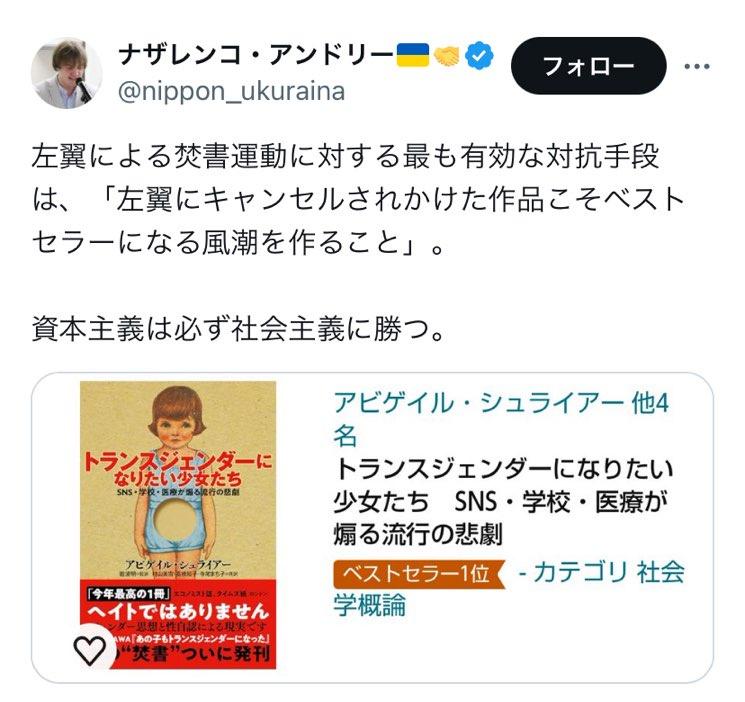Open the book title トランスジェンダーになりたい少女たち text
Screen dimensions: 745x702
(503, 501)
